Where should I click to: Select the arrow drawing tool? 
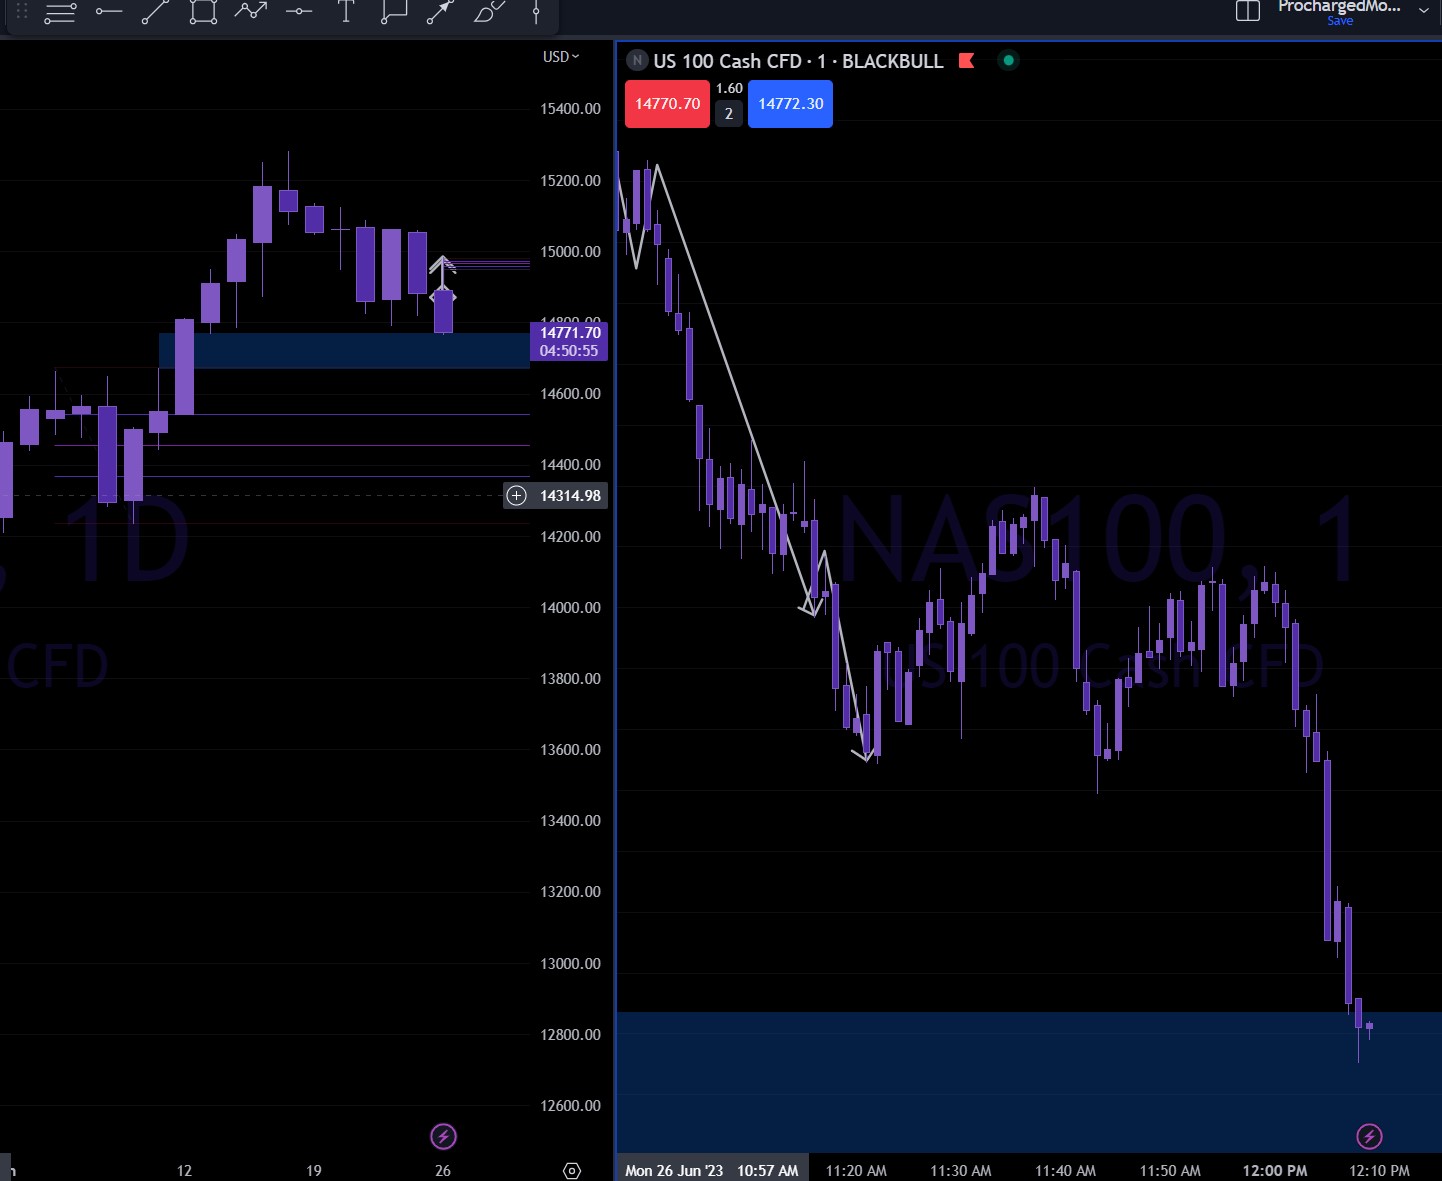tap(440, 12)
